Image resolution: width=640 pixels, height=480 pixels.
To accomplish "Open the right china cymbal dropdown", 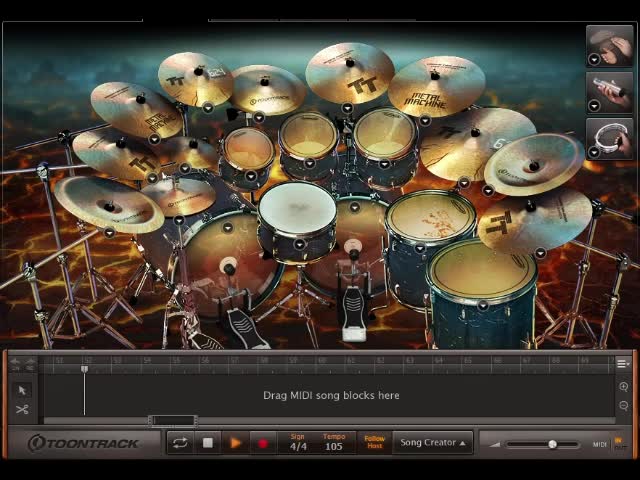I will pos(488,190).
